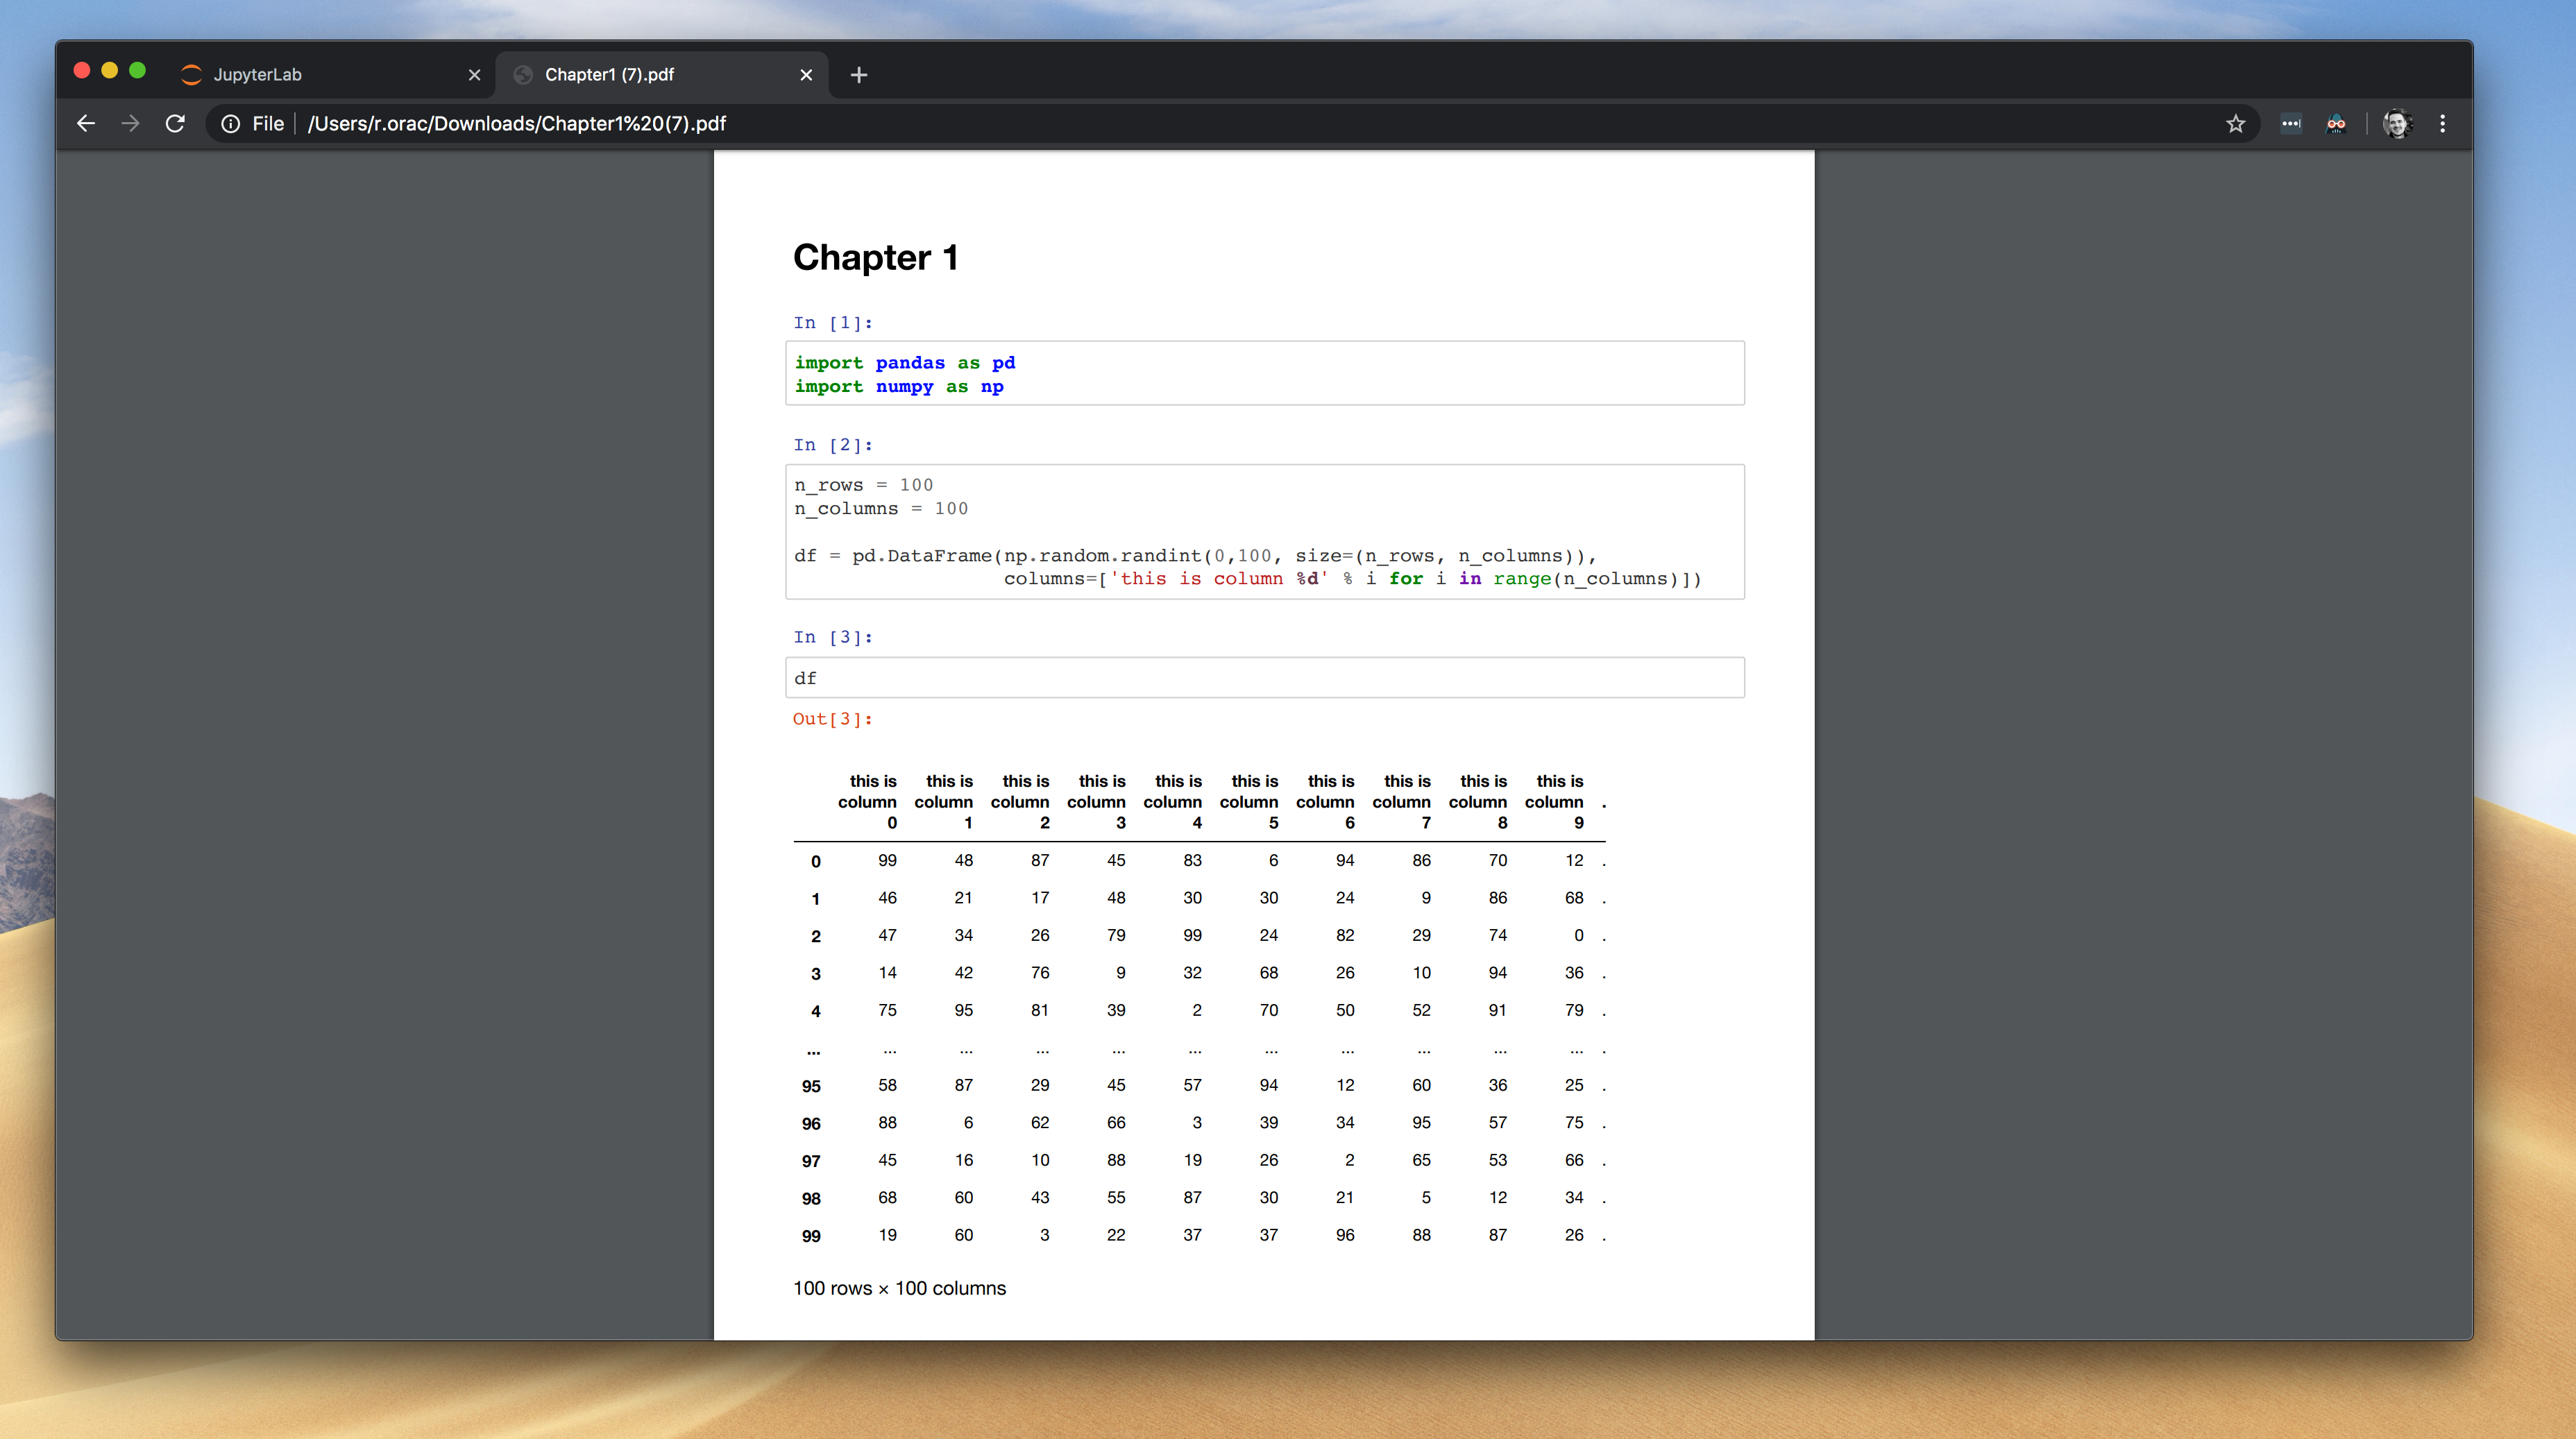This screenshot has height=1439, width=2576.
Task: Open Chrome's three-dot menu
Action: (2442, 123)
